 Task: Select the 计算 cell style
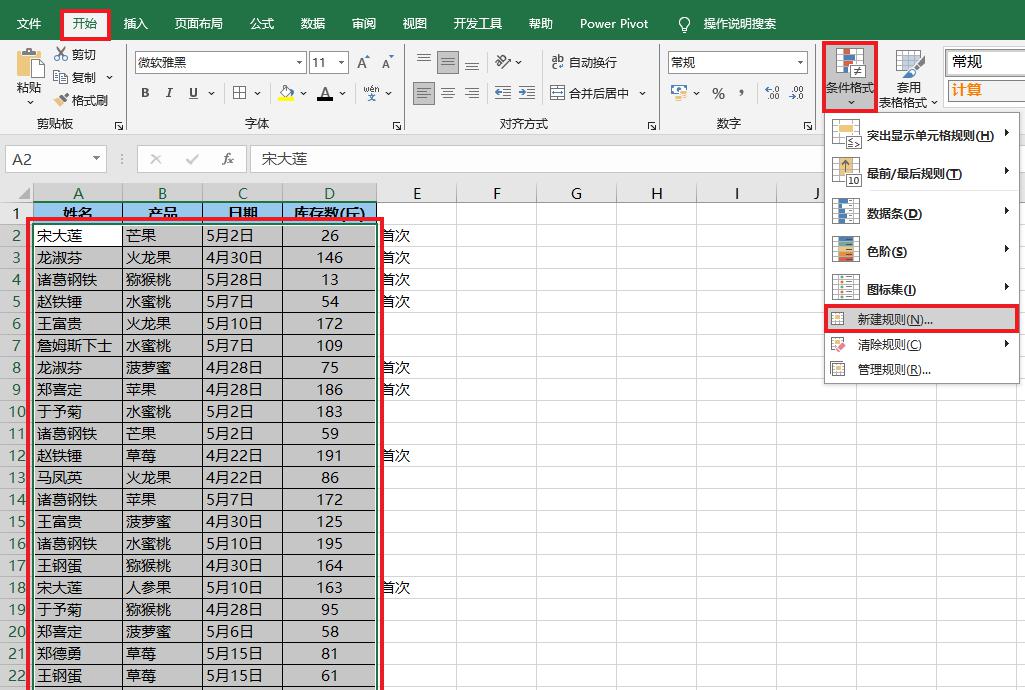click(986, 90)
